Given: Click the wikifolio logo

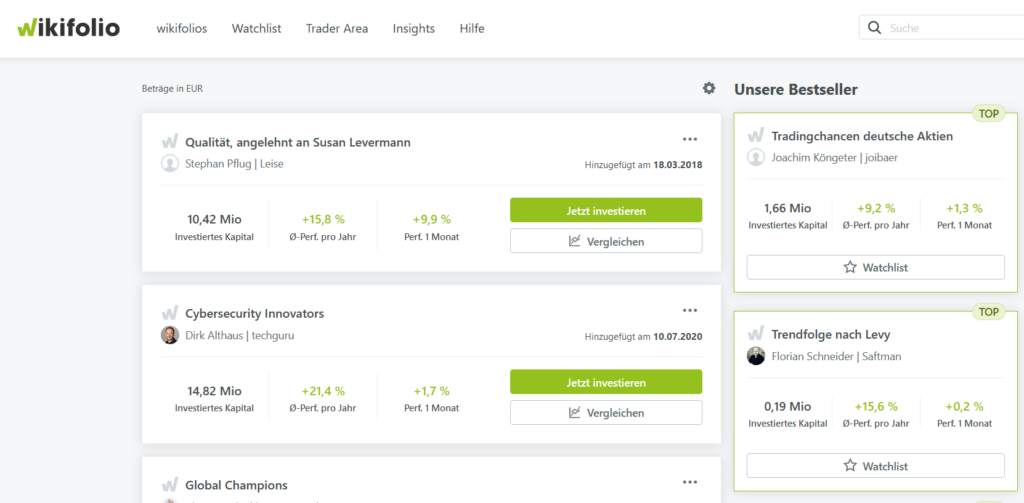Looking at the screenshot, I should click(x=69, y=28).
